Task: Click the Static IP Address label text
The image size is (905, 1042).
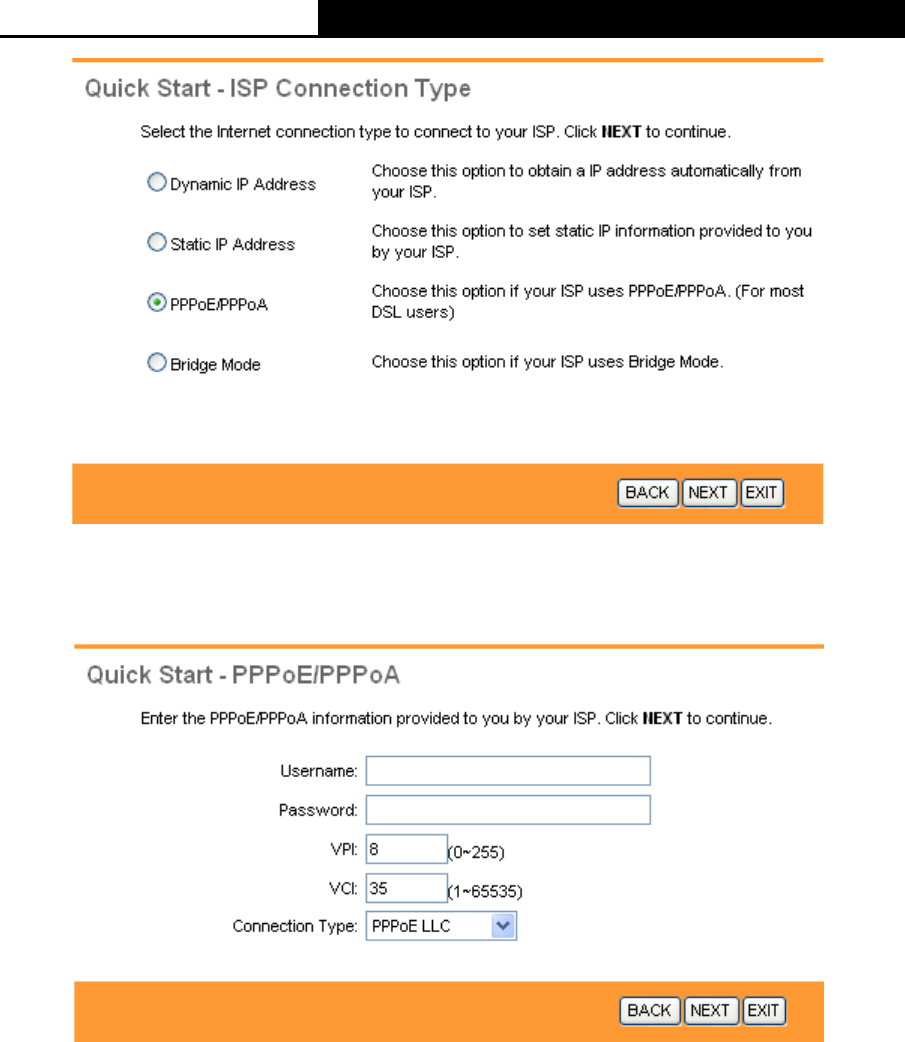Action: click(233, 245)
